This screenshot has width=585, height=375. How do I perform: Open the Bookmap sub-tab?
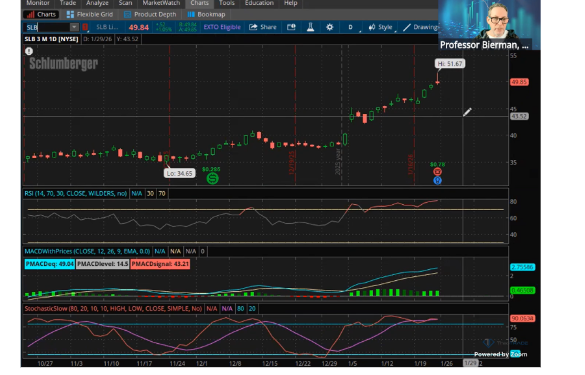click(206, 15)
